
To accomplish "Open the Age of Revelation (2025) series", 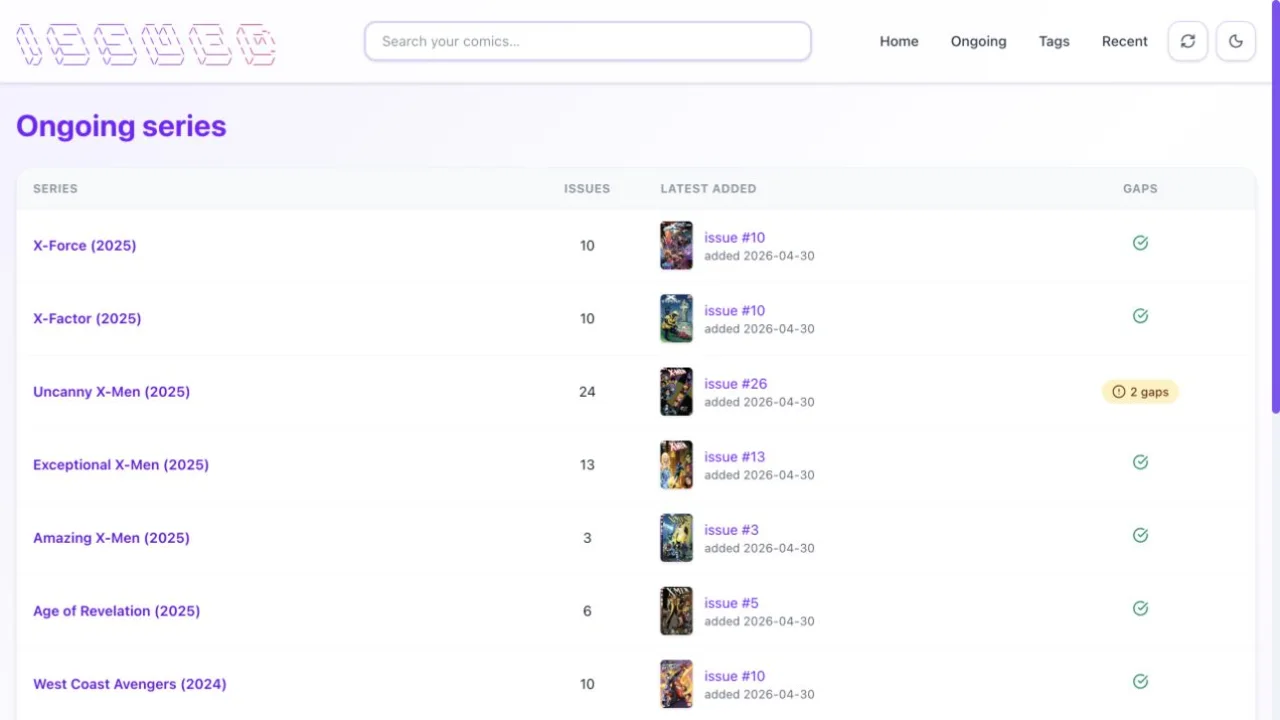I will (x=117, y=610).
